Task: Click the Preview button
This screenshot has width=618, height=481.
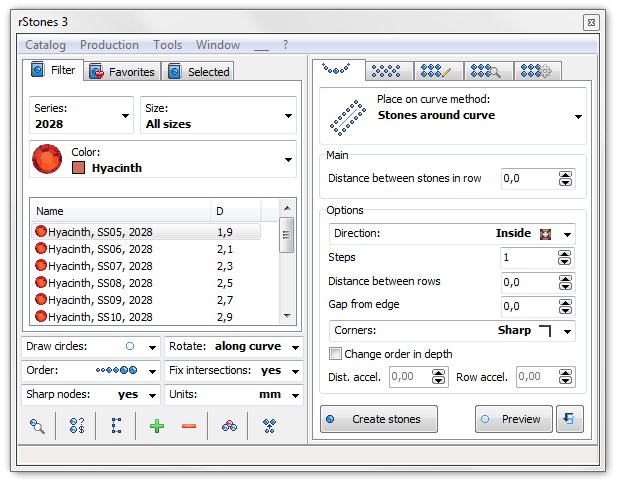Action: (x=514, y=419)
